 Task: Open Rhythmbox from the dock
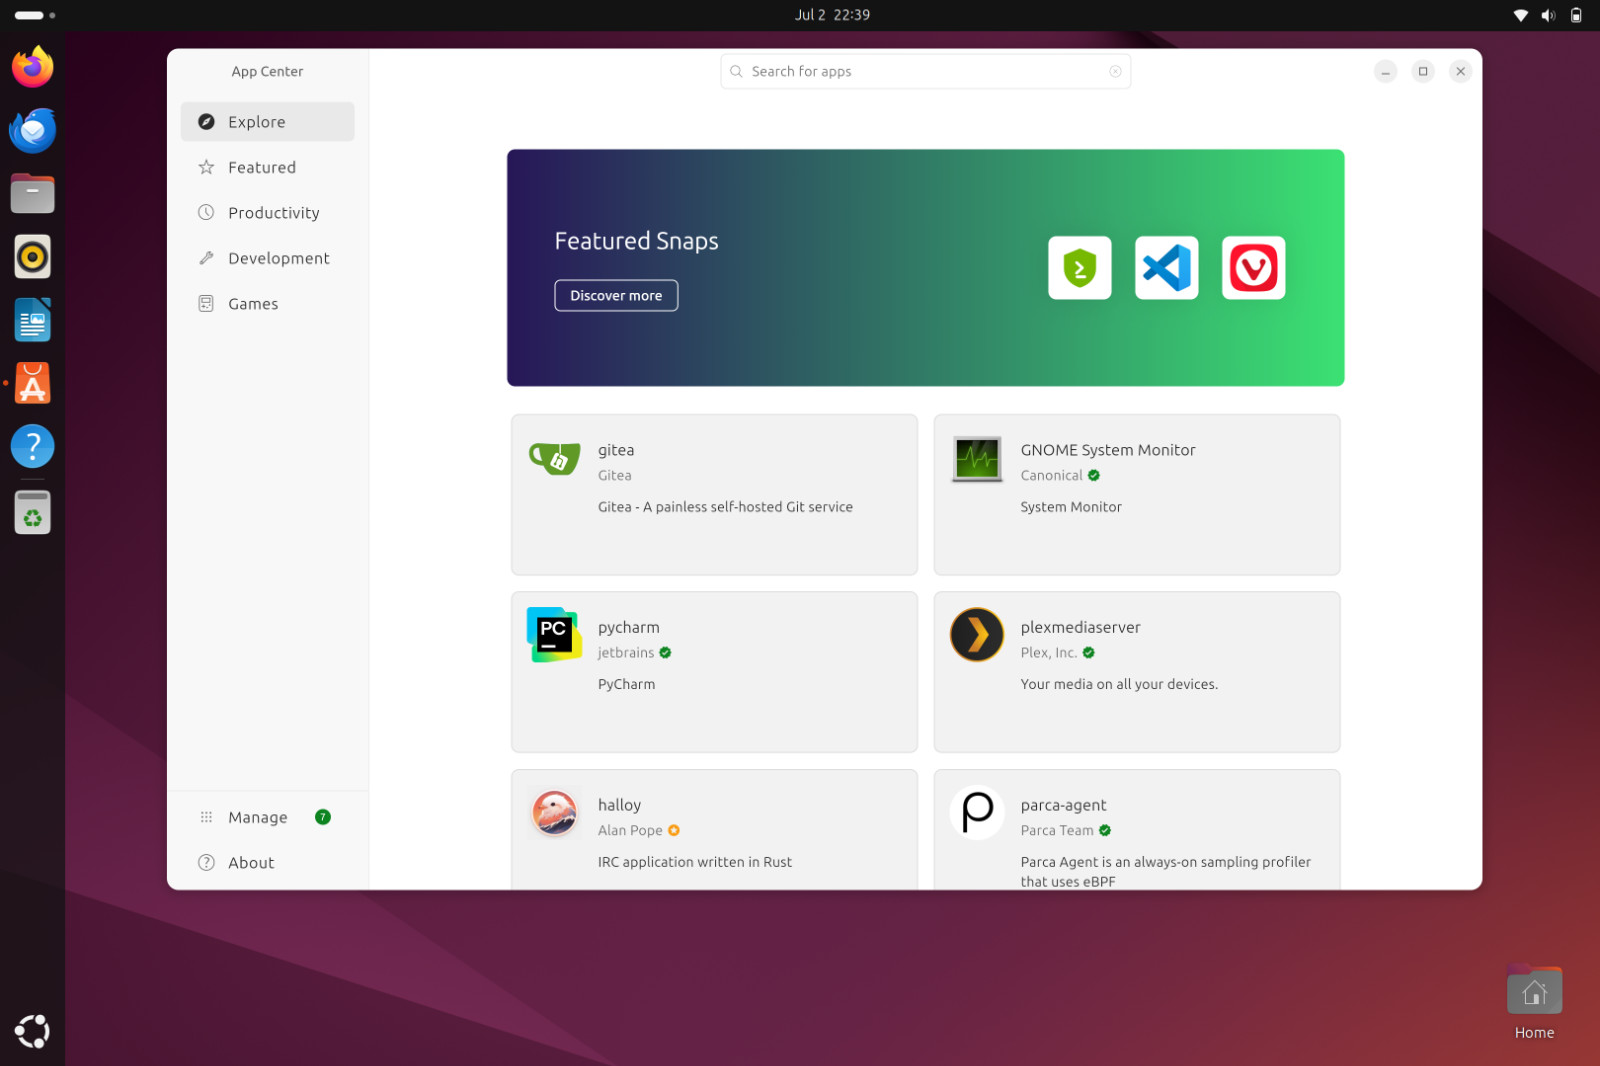pos(32,257)
